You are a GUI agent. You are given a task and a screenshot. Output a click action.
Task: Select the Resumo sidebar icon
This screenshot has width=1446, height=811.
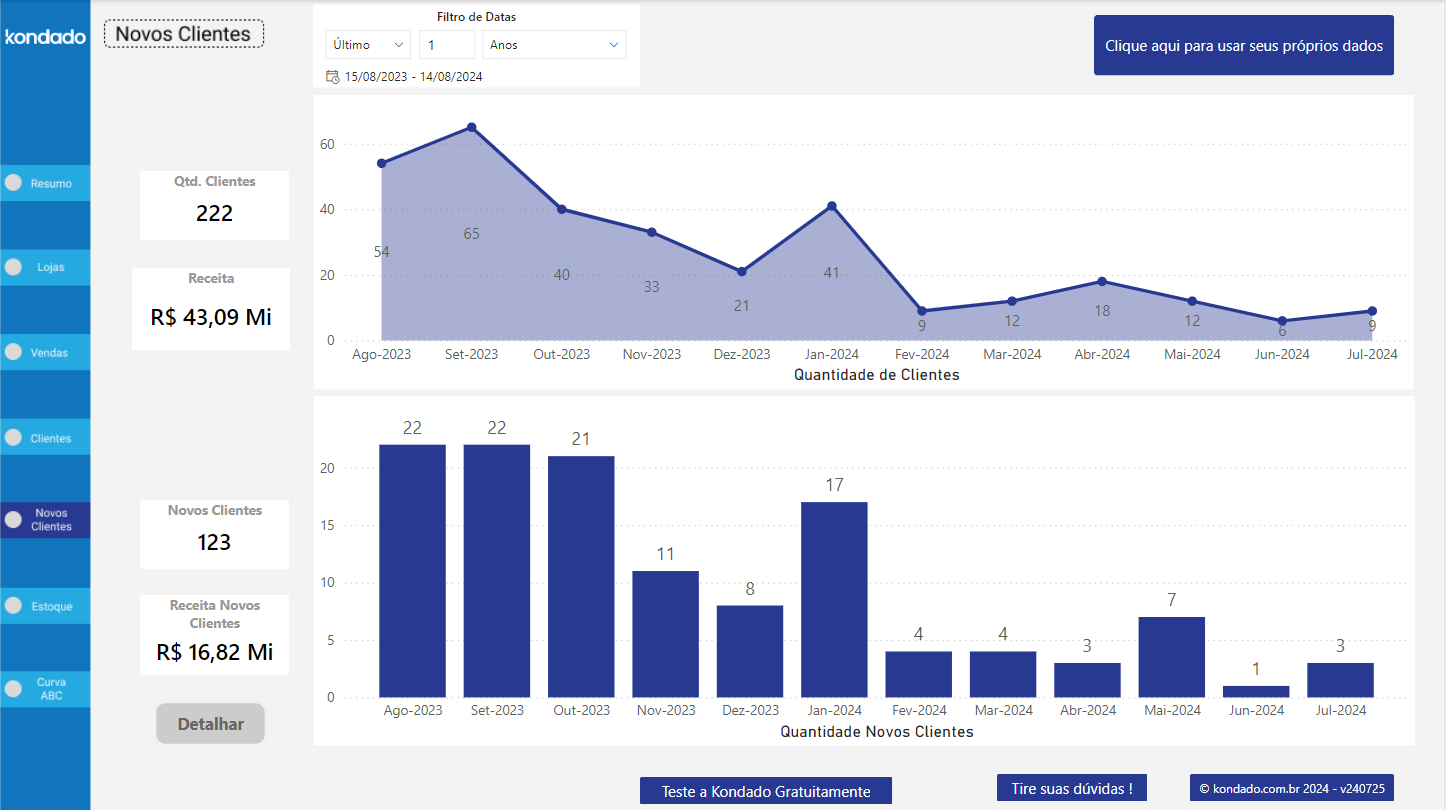pyautogui.click(x=45, y=183)
